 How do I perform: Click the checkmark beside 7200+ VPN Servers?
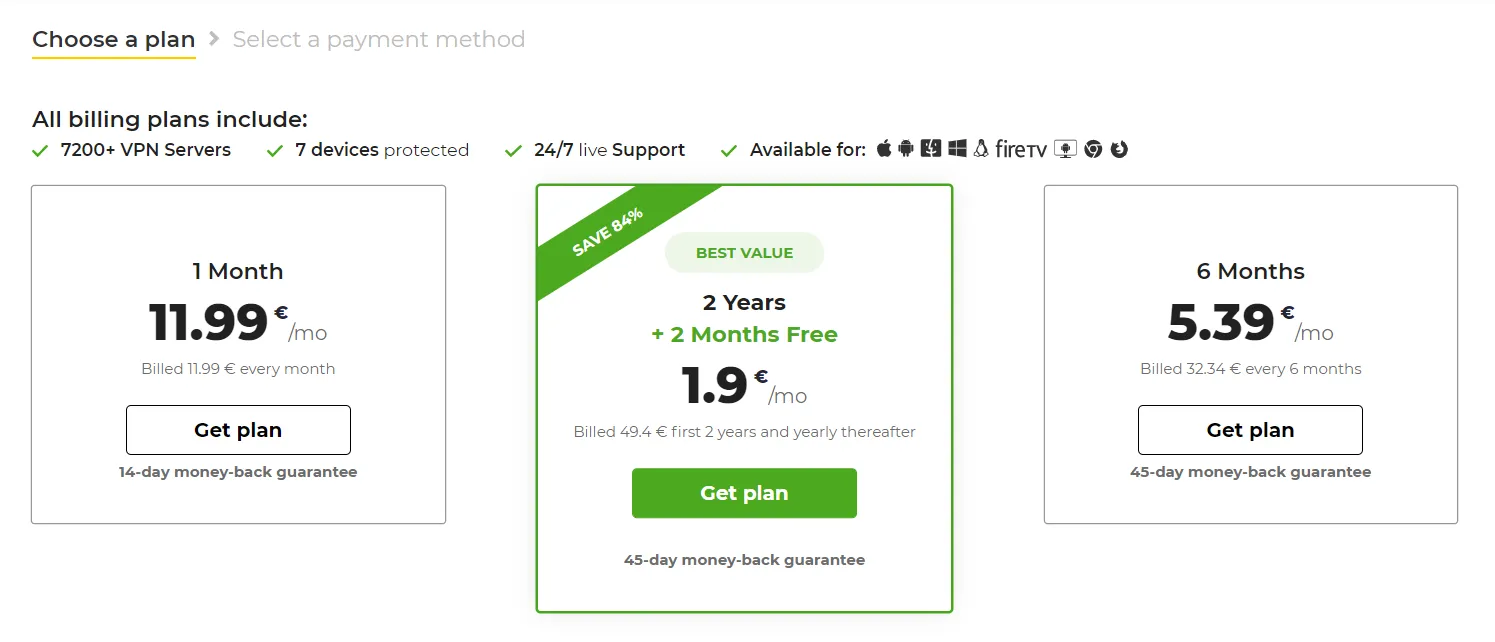click(x=39, y=150)
